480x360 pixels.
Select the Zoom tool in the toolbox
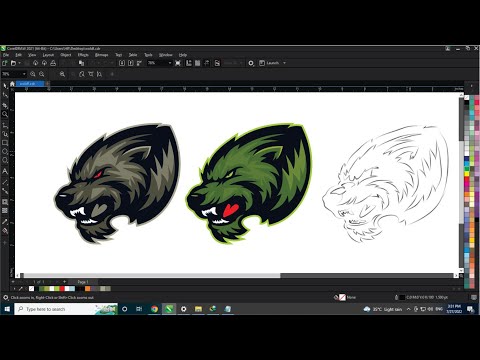click(5, 114)
